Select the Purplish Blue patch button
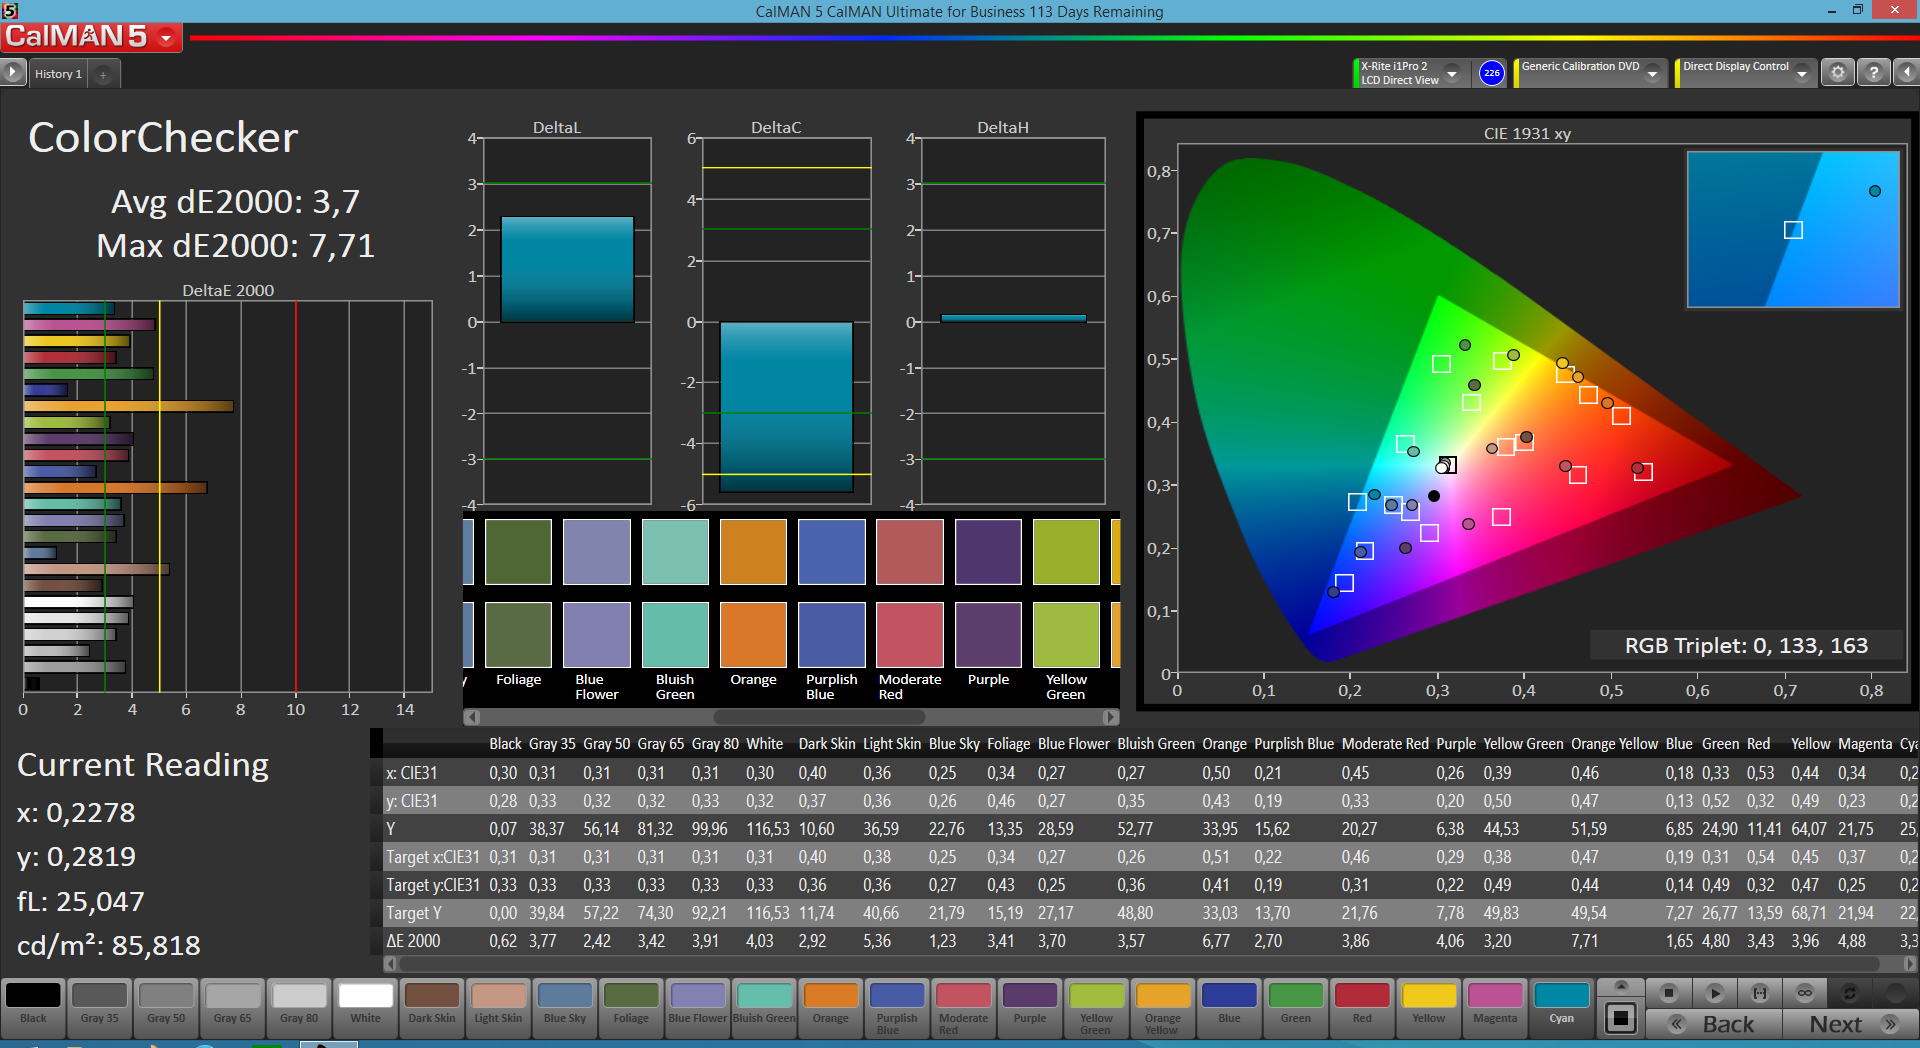Image resolution: width=1920 pixels, height=1048 pixels. pyautogui.click(x=897, y=1008)
